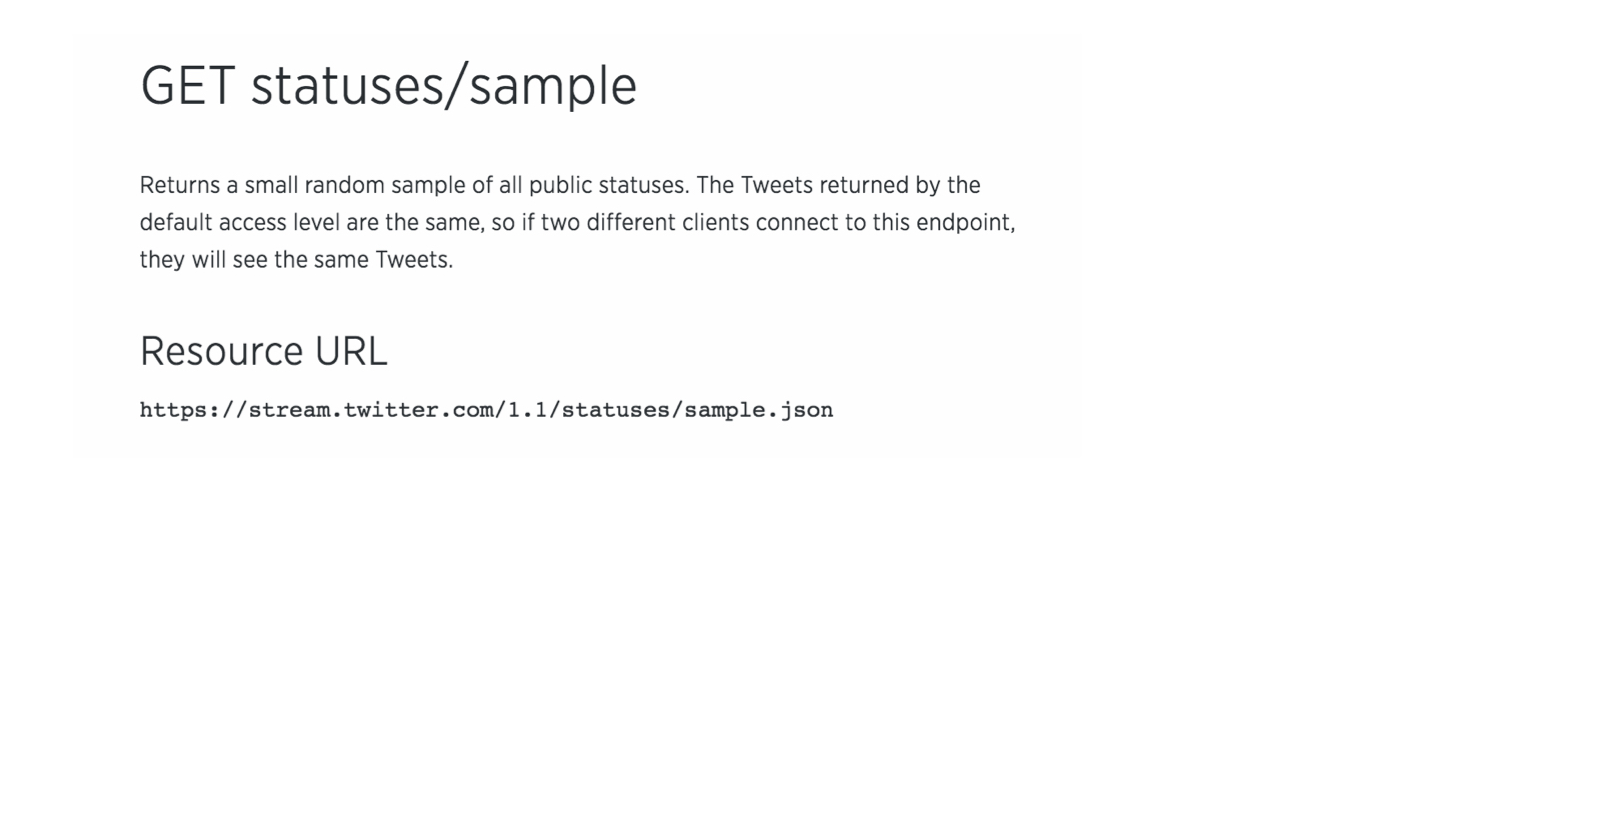Click the word 'URL' in the subheading
The height and width of the screenshot is (820, 1600).
[x=351, y=352]
